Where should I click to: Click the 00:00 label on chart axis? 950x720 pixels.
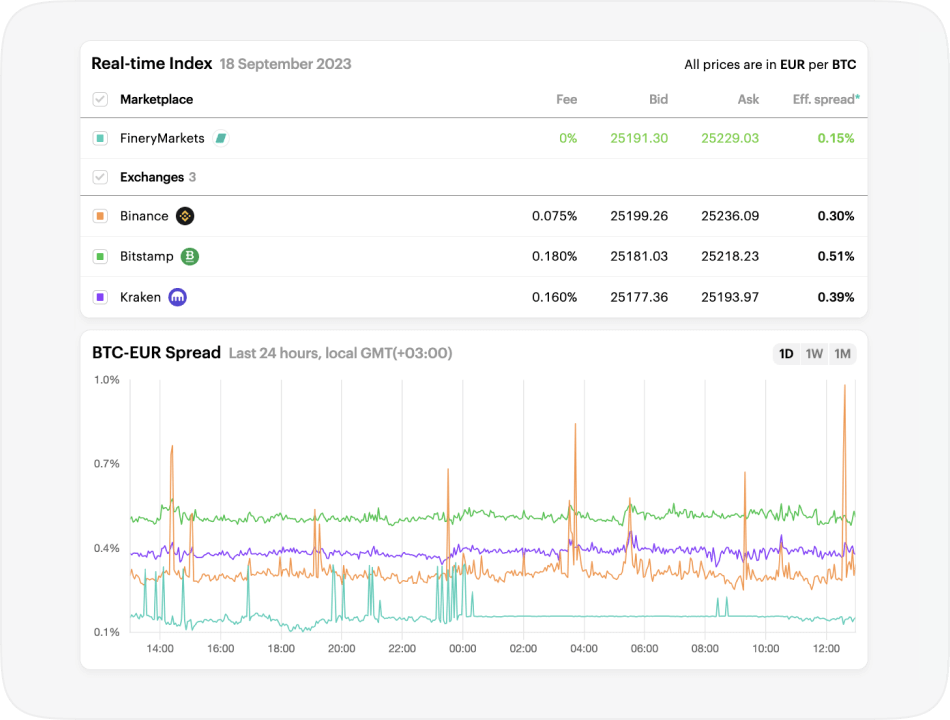(462, 649)
